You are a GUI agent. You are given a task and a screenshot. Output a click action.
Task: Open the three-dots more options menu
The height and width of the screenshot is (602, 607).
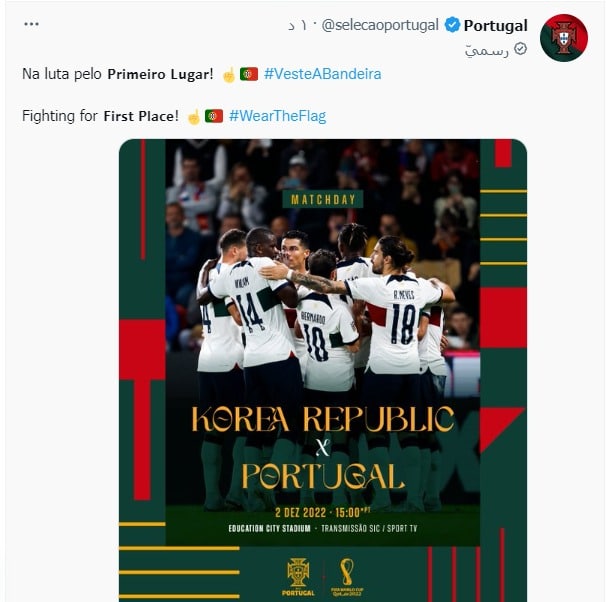coord(31,24)
